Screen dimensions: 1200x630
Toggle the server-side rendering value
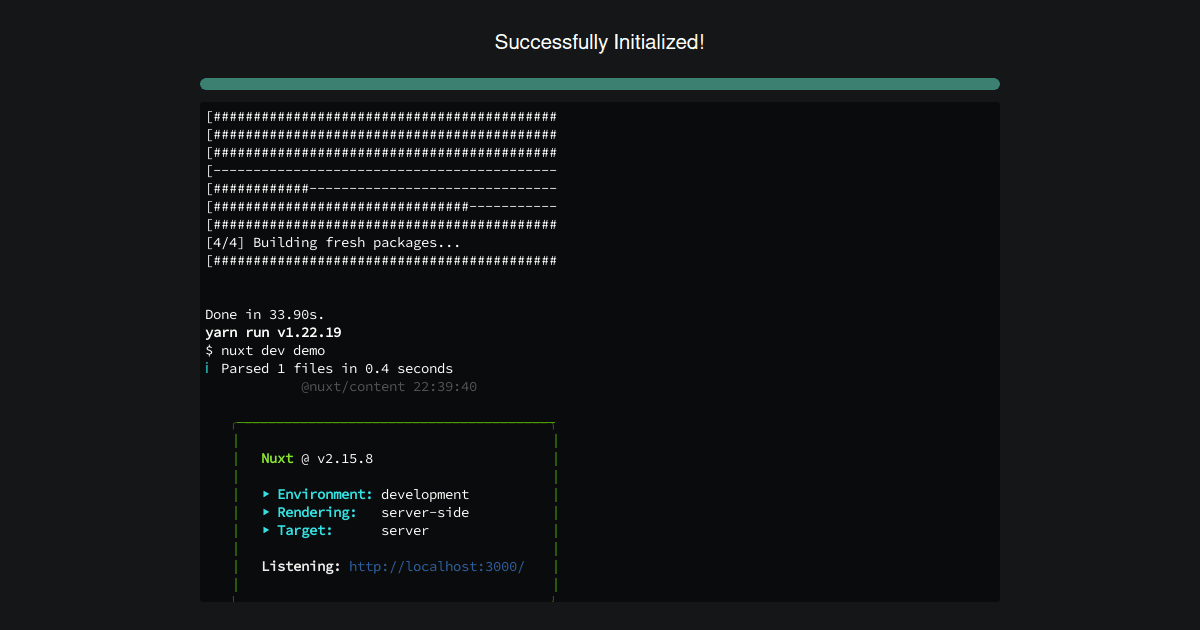click(x=425, y=512)
